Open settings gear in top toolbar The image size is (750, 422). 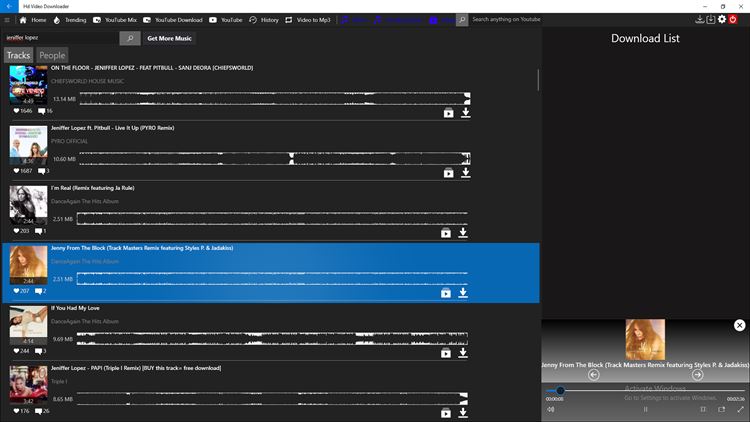(x=722, y=19)
